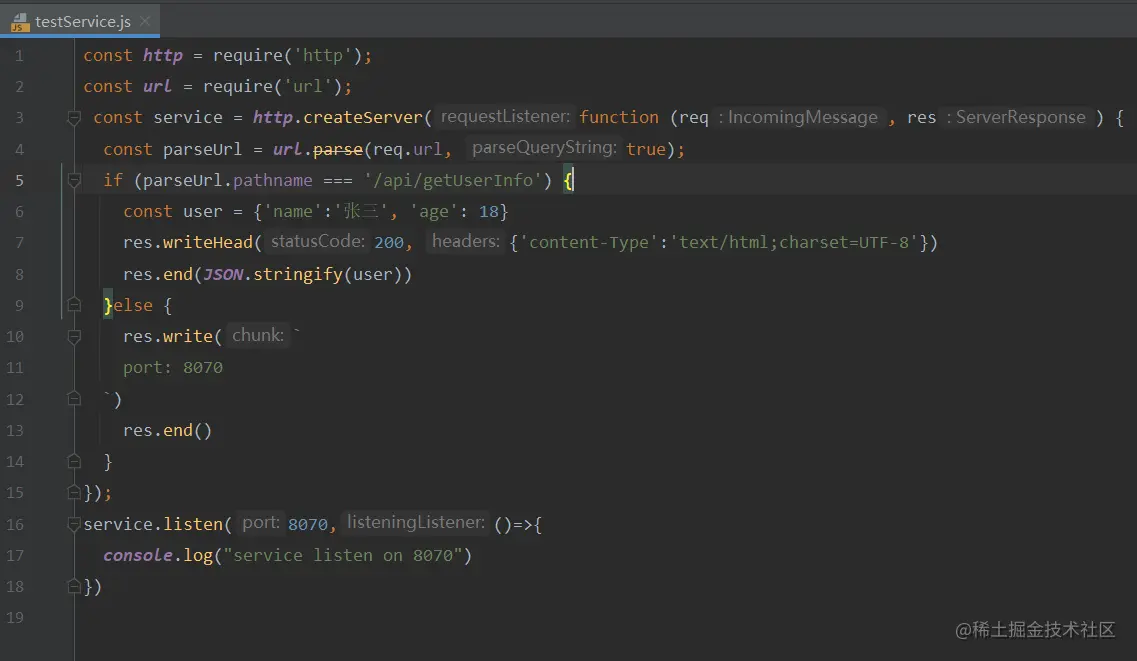Collapse the service.listen fold on line 16
This screenshot has height=661, width=1137.
(74, 523)
